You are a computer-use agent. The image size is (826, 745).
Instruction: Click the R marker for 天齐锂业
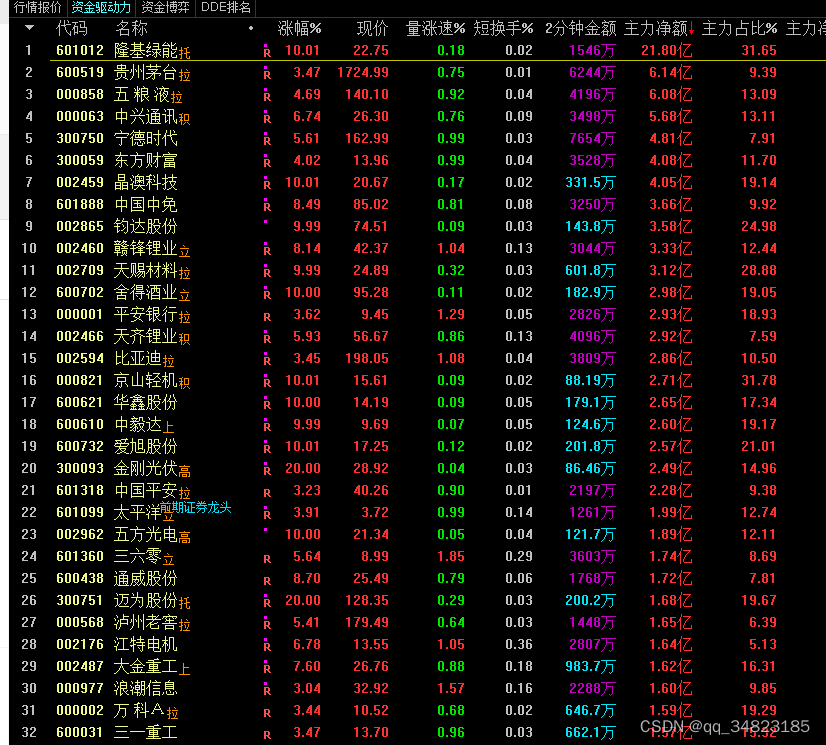point(267,337)
